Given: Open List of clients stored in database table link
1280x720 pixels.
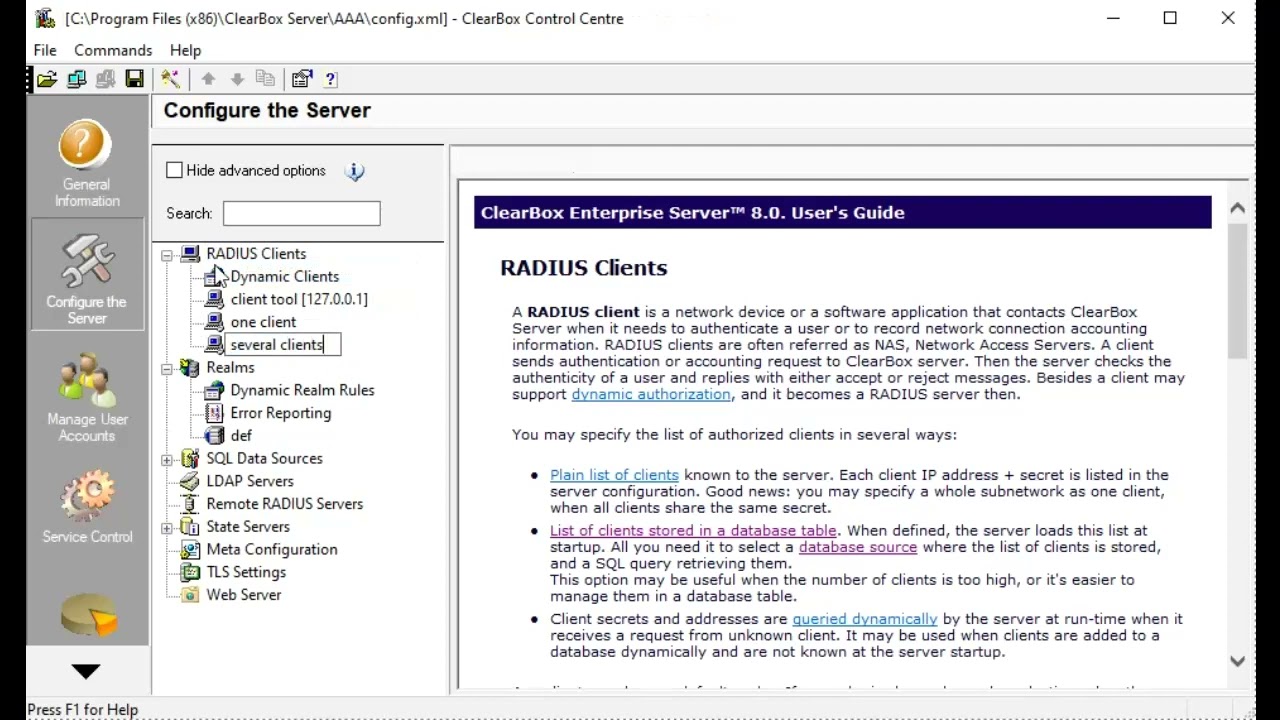Looking at the screenshot, I should click(693, 530).
